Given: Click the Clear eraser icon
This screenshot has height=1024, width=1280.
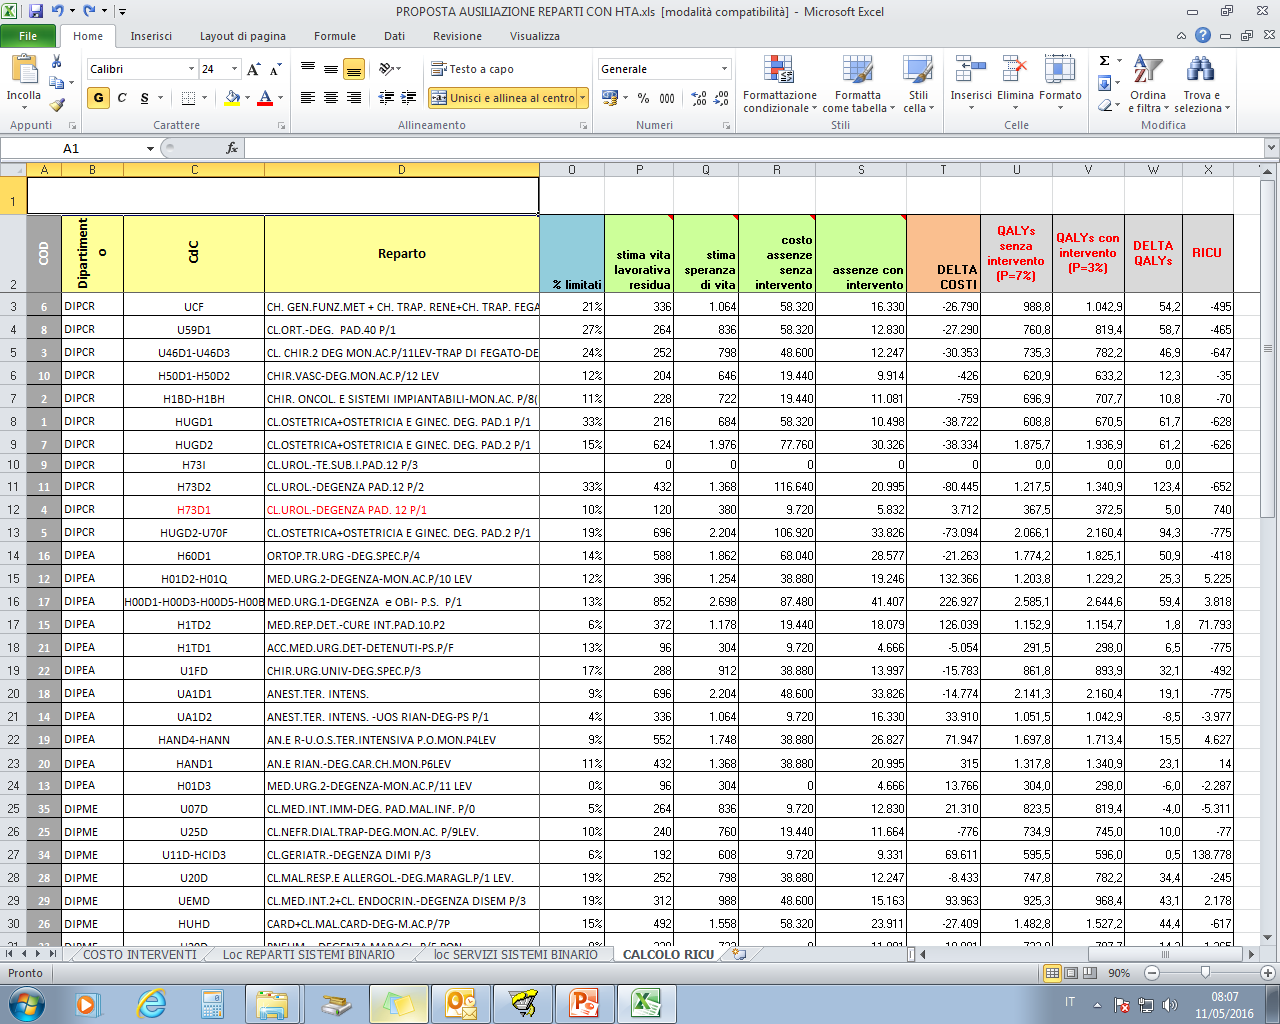Looking at the screenshot, I should (x=1104, y=104).
